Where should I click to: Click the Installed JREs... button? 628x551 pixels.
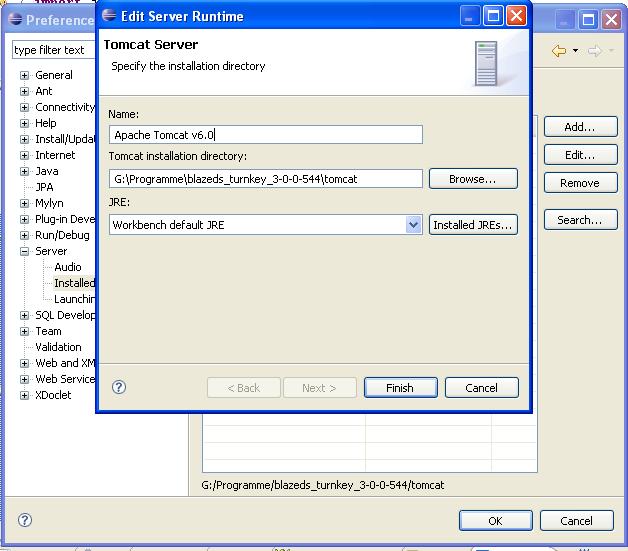473,225
